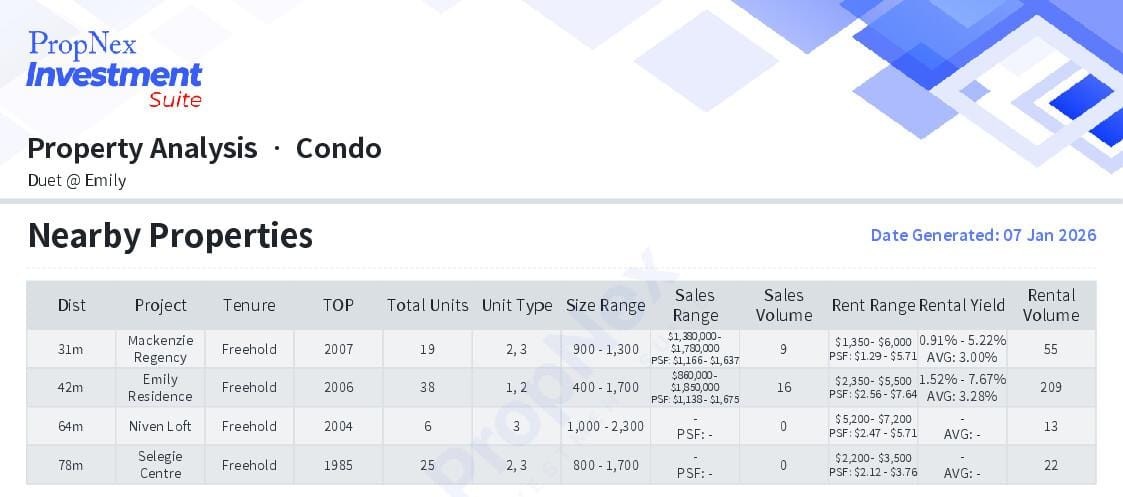Click the Sales Volume column header
Viewport: 1123px width, 497px height.
pos(784,305)
